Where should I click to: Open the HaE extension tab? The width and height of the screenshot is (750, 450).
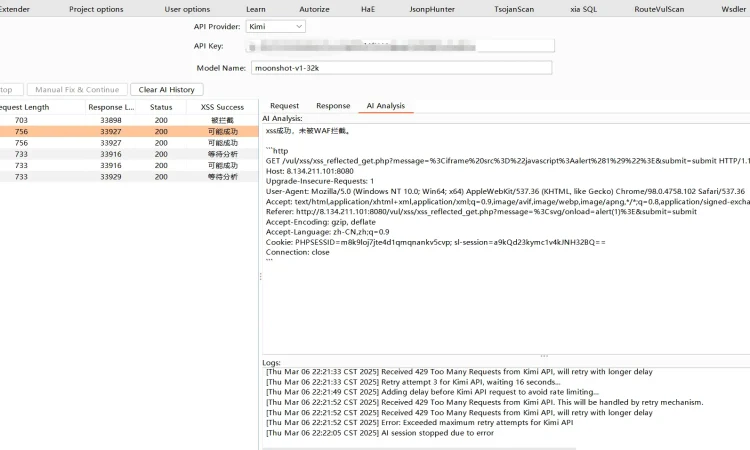tap(368, 9)
